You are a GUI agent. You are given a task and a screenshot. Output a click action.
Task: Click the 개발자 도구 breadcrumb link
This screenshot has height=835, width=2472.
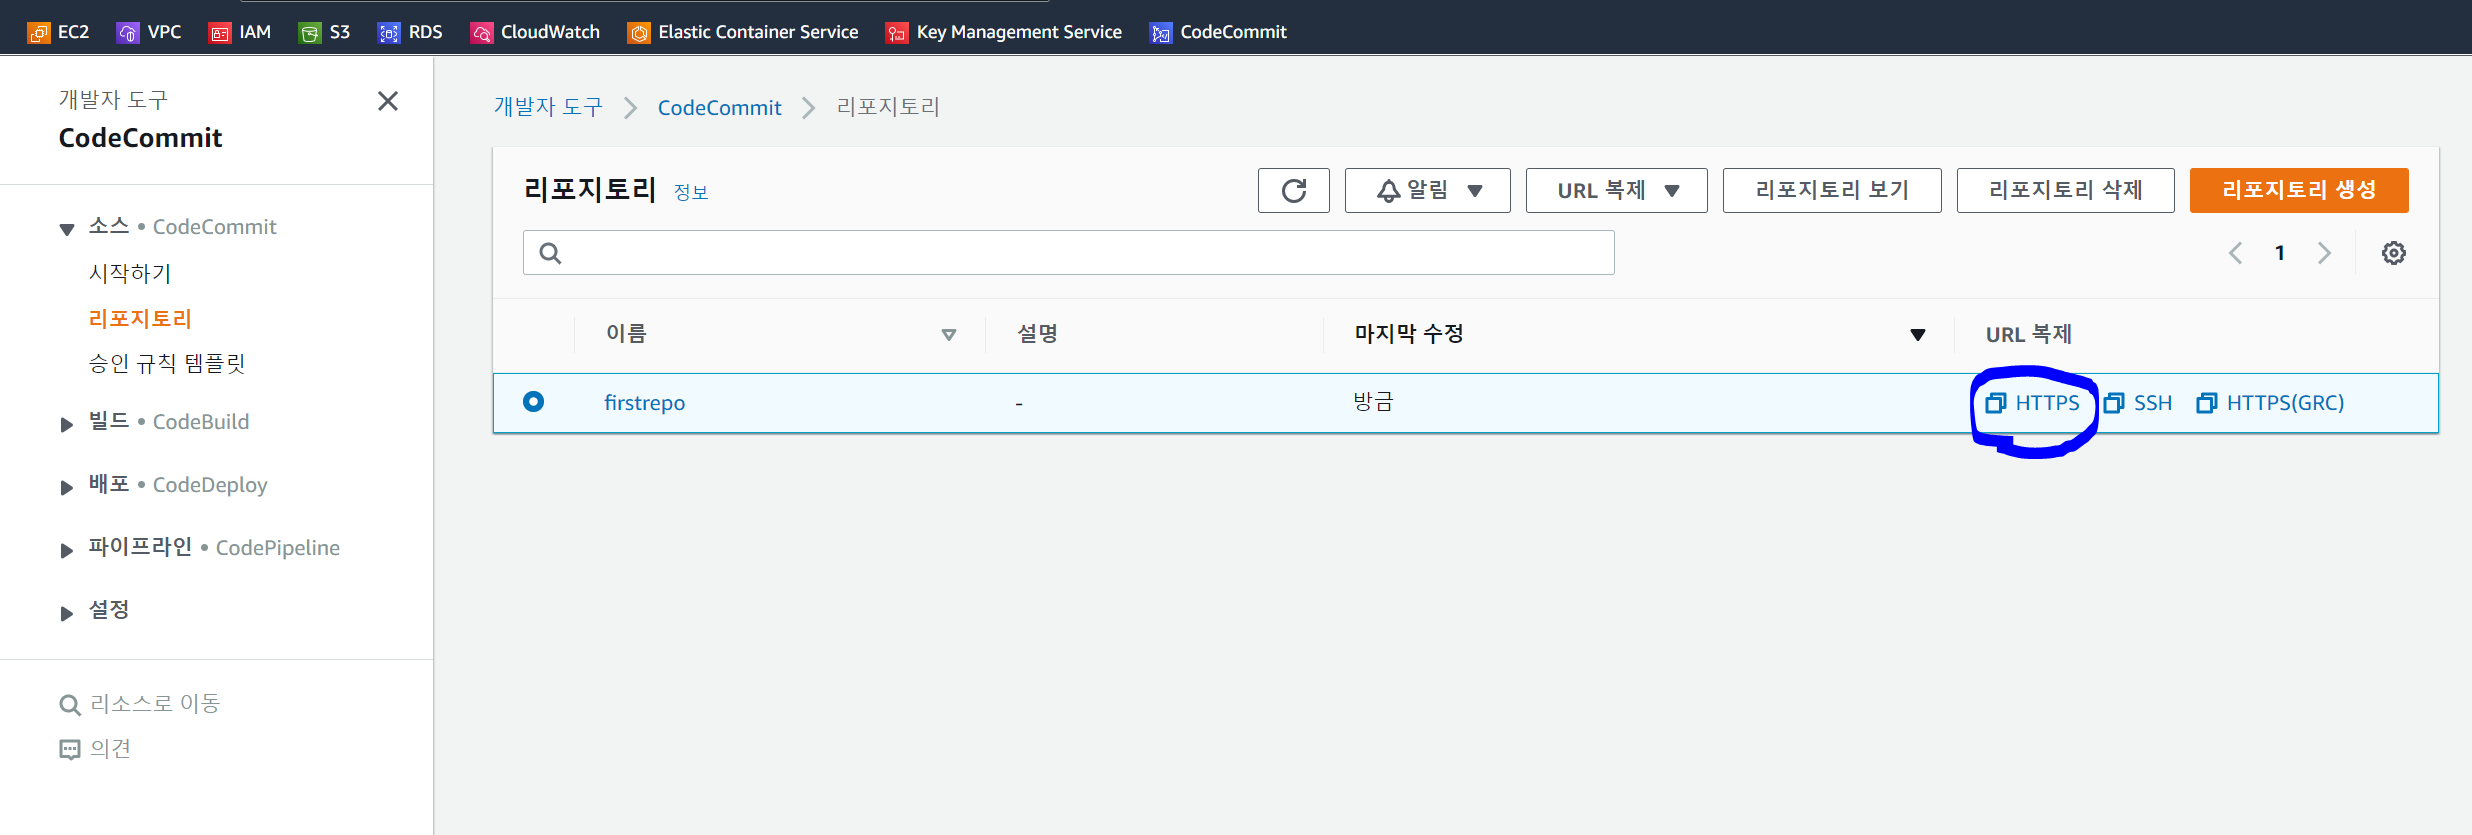click(x=548, y=107)
